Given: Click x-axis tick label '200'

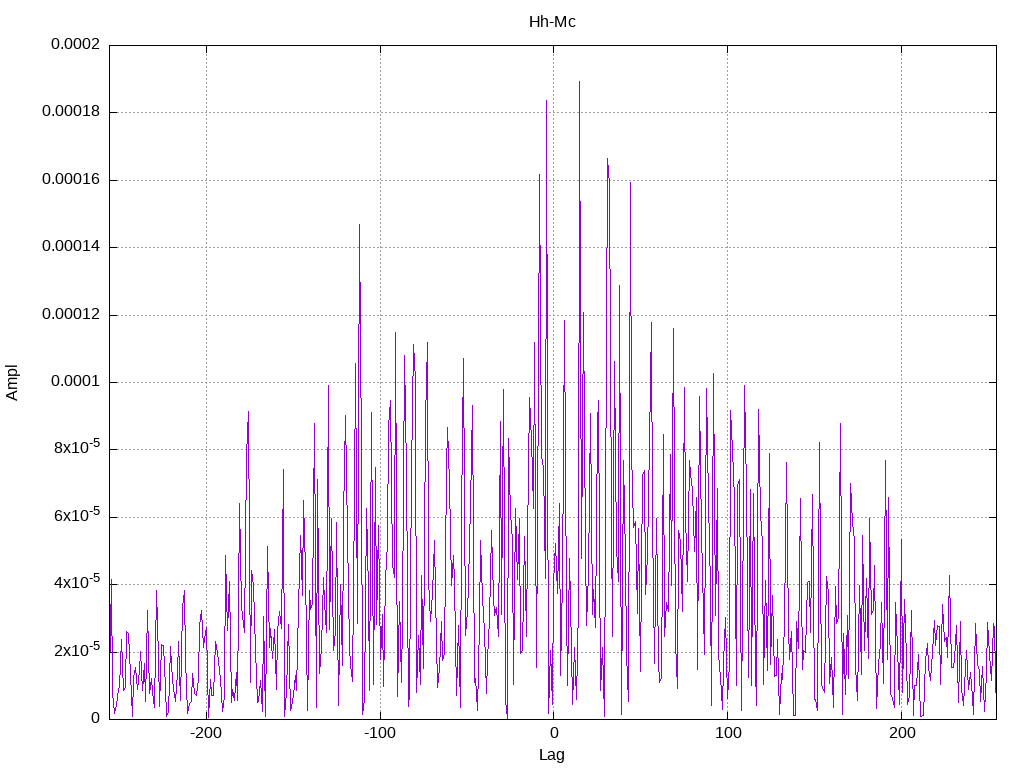Looking at the screenshot, I should [901, 733].
